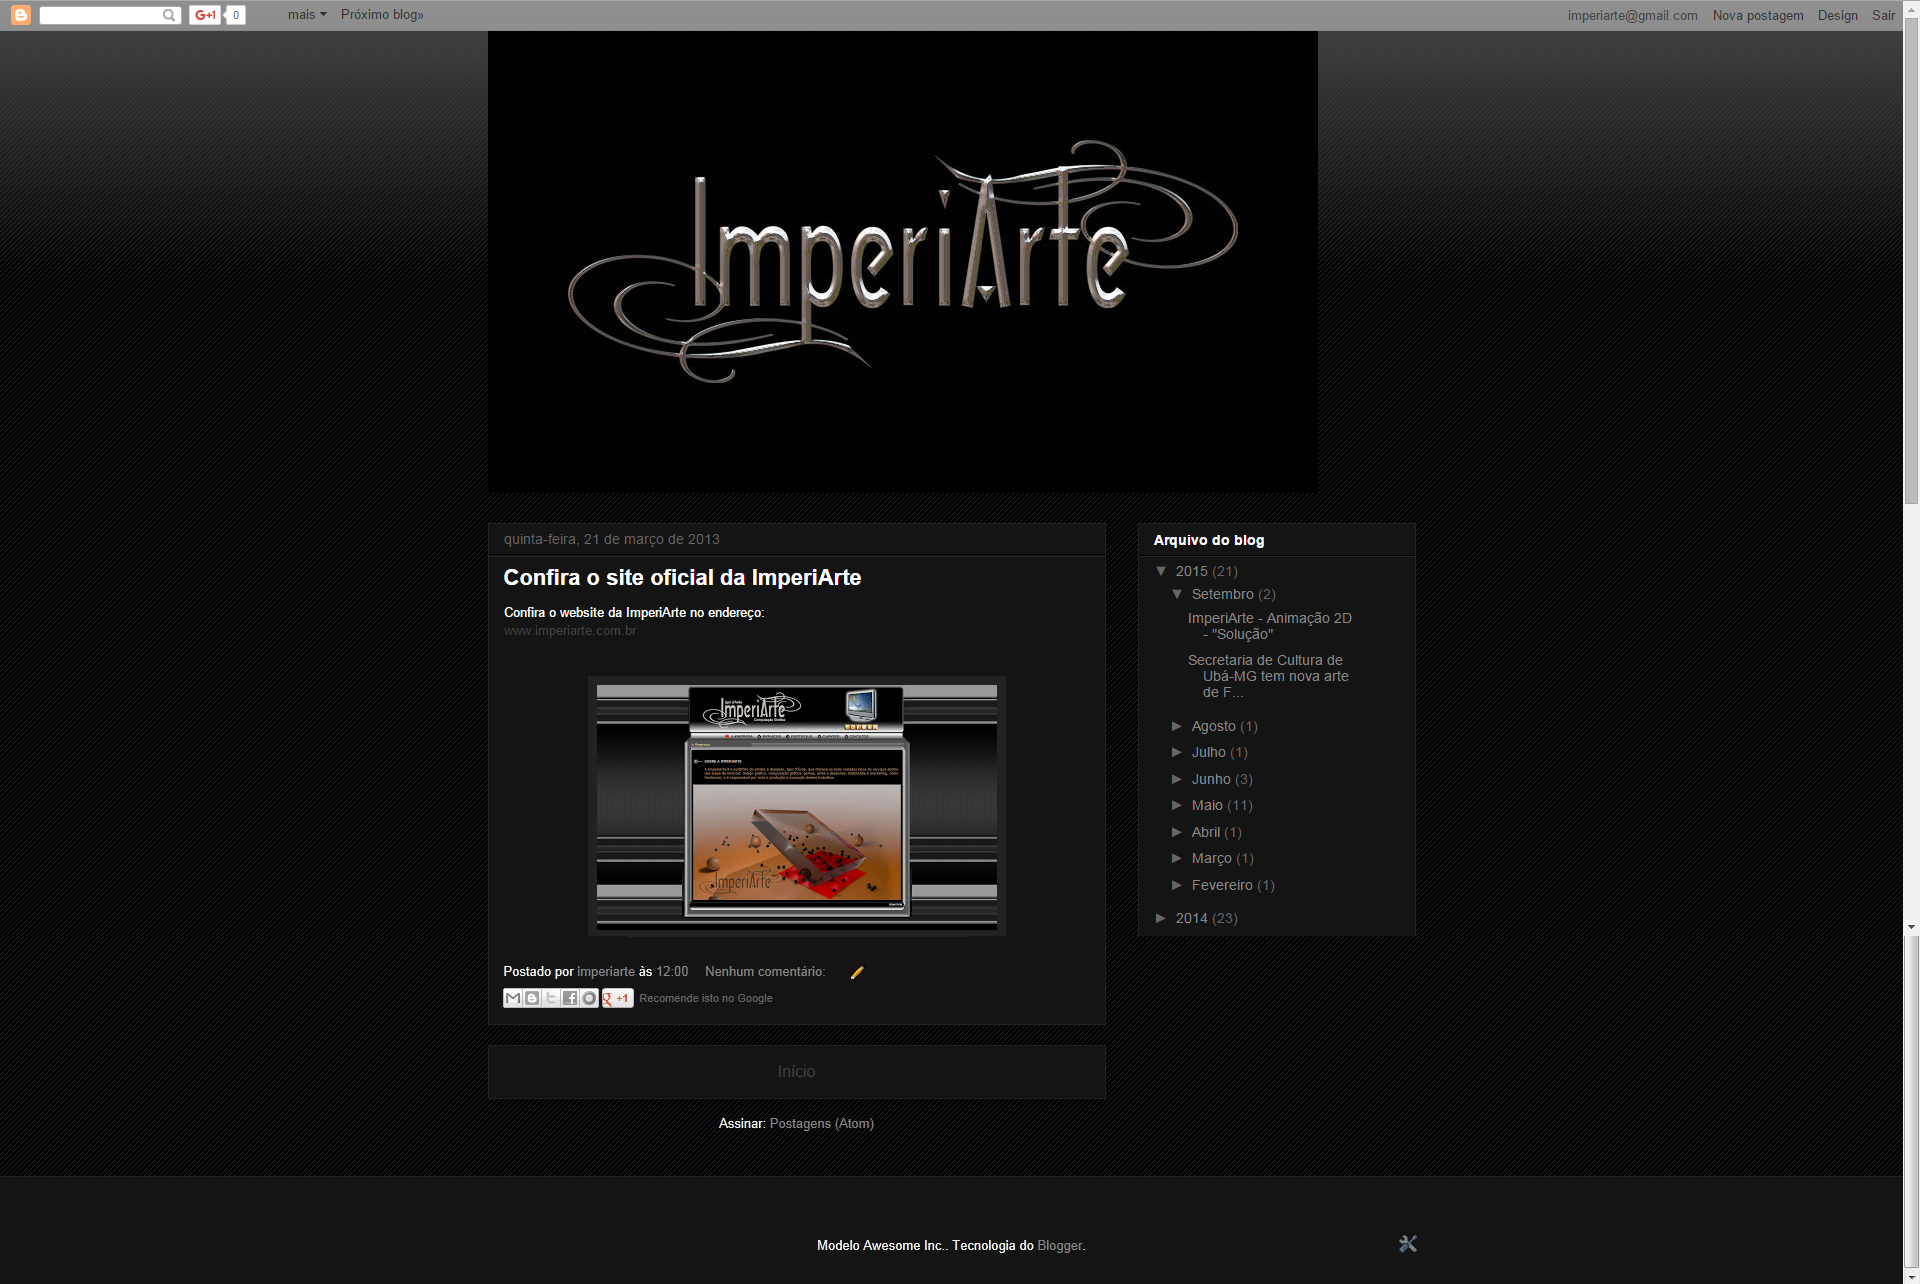Image resolution: width=1920 pixels, height=1284 pixels.
Task: Click the 'Fevereiro' archive link
Action: coord(1222,885)
